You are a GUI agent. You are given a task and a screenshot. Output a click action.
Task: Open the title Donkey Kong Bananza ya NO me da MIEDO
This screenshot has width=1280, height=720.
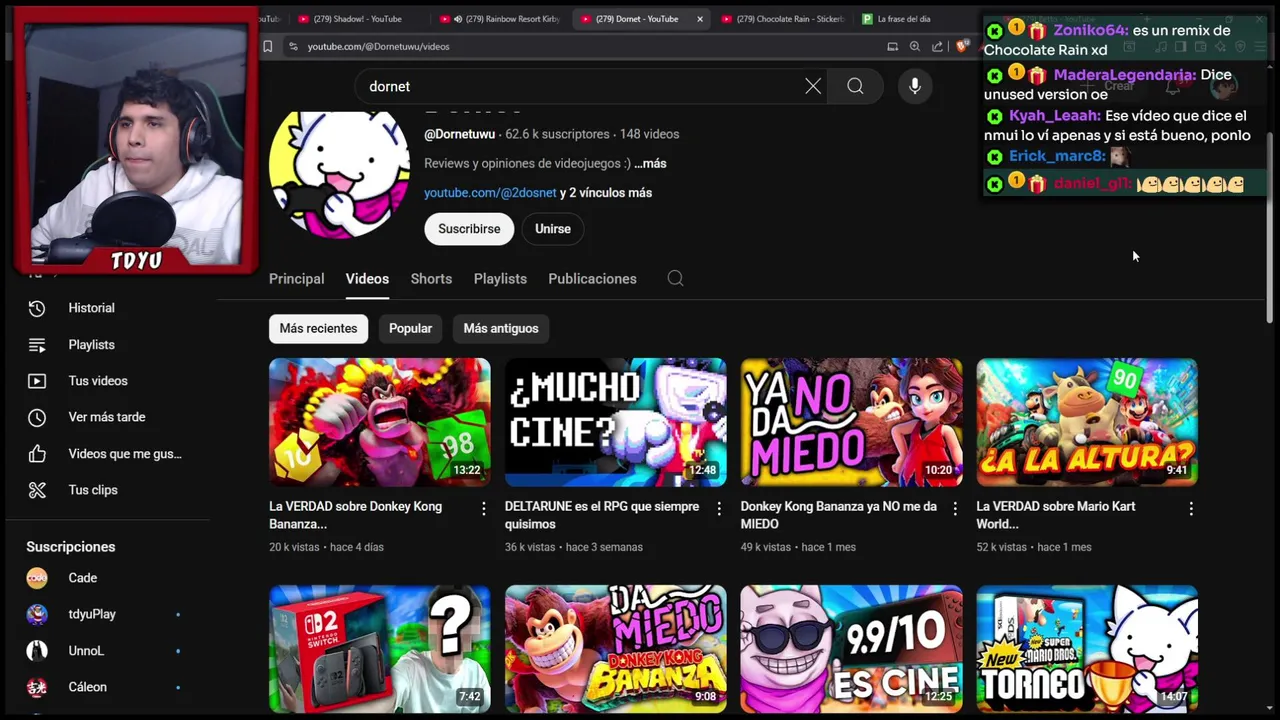[838, 515]
